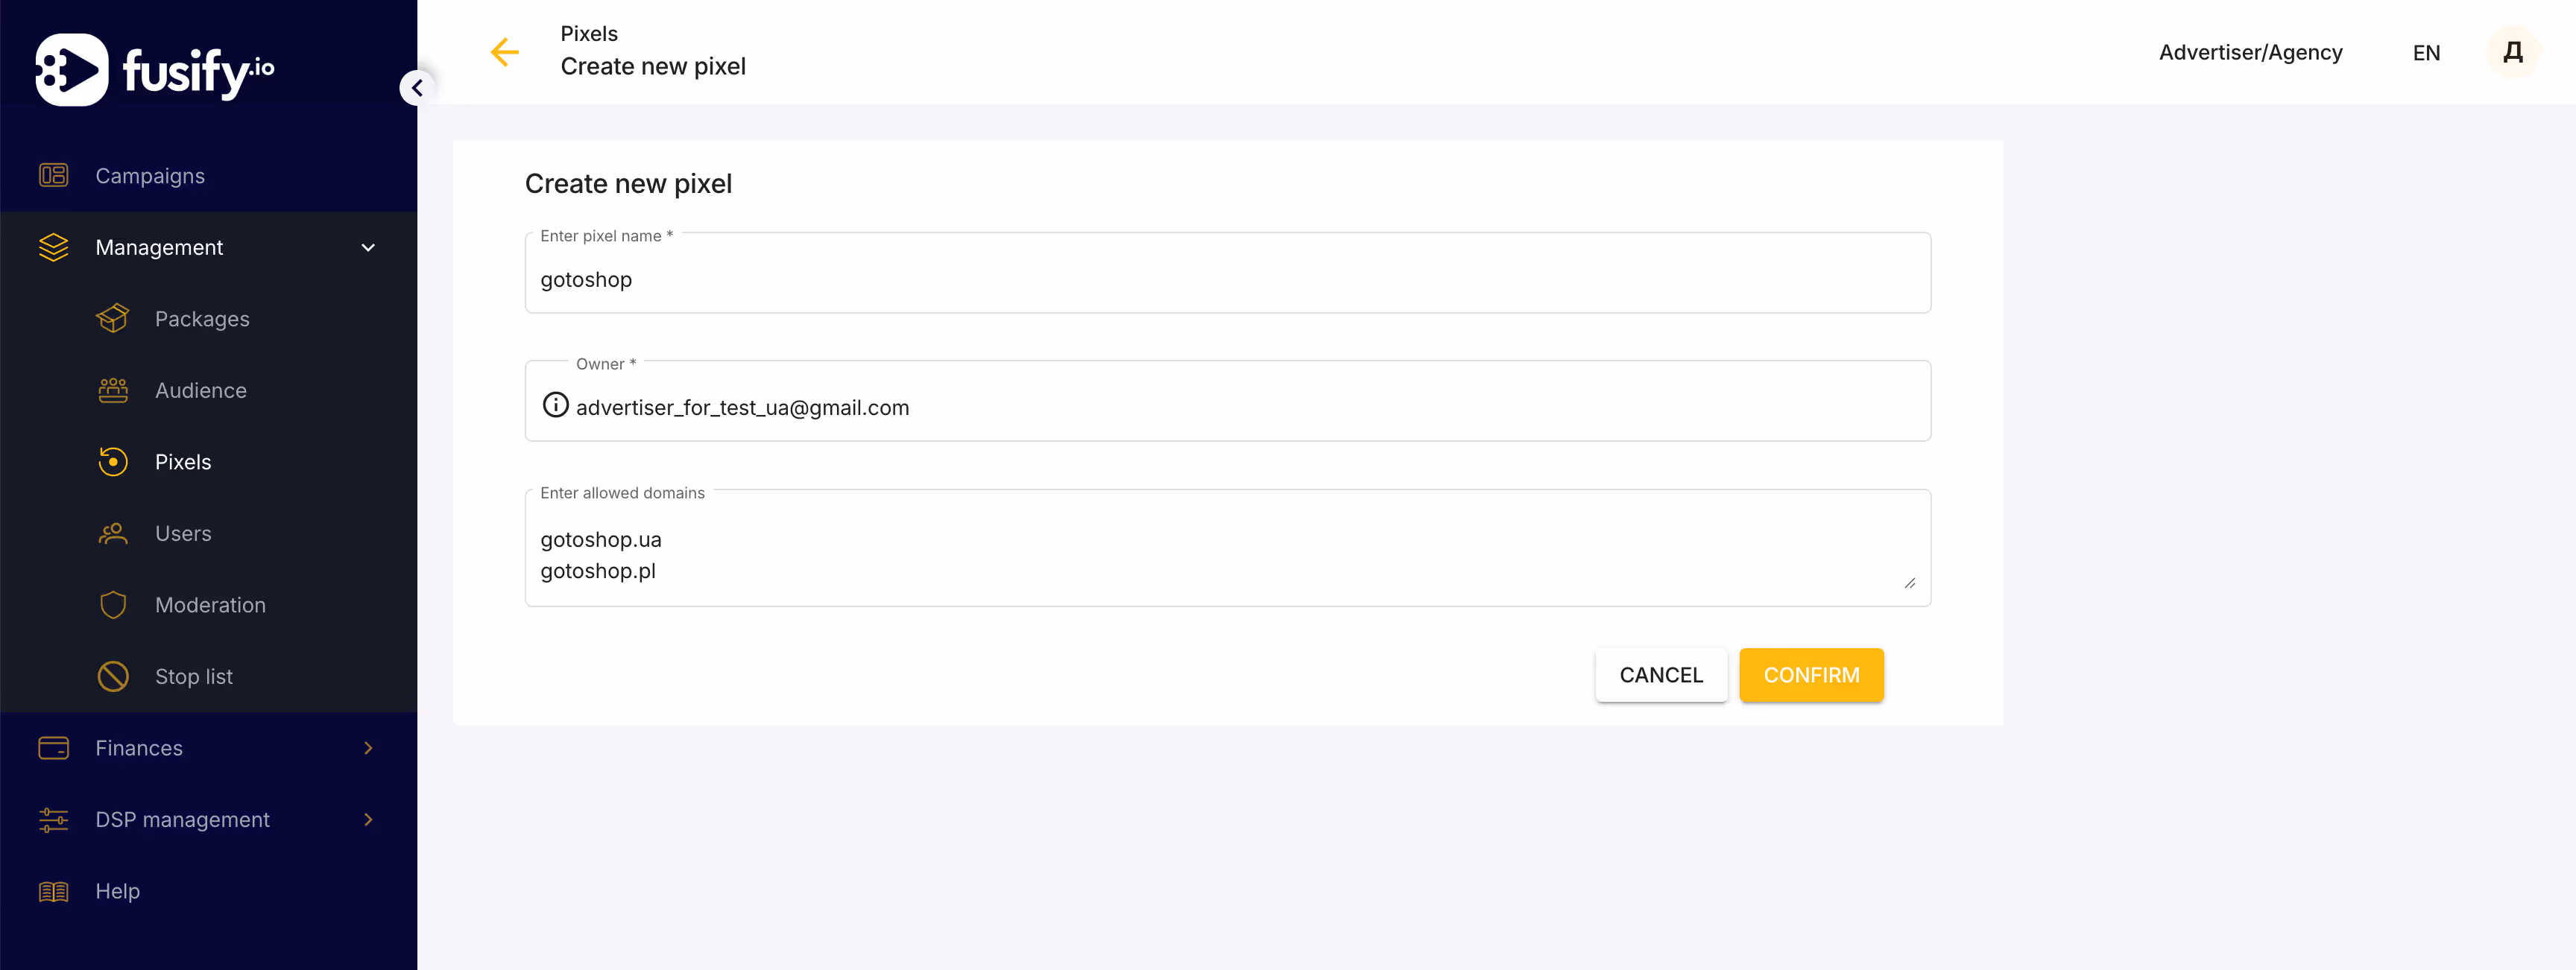Click the Owner email field

tap(1227, 401)
